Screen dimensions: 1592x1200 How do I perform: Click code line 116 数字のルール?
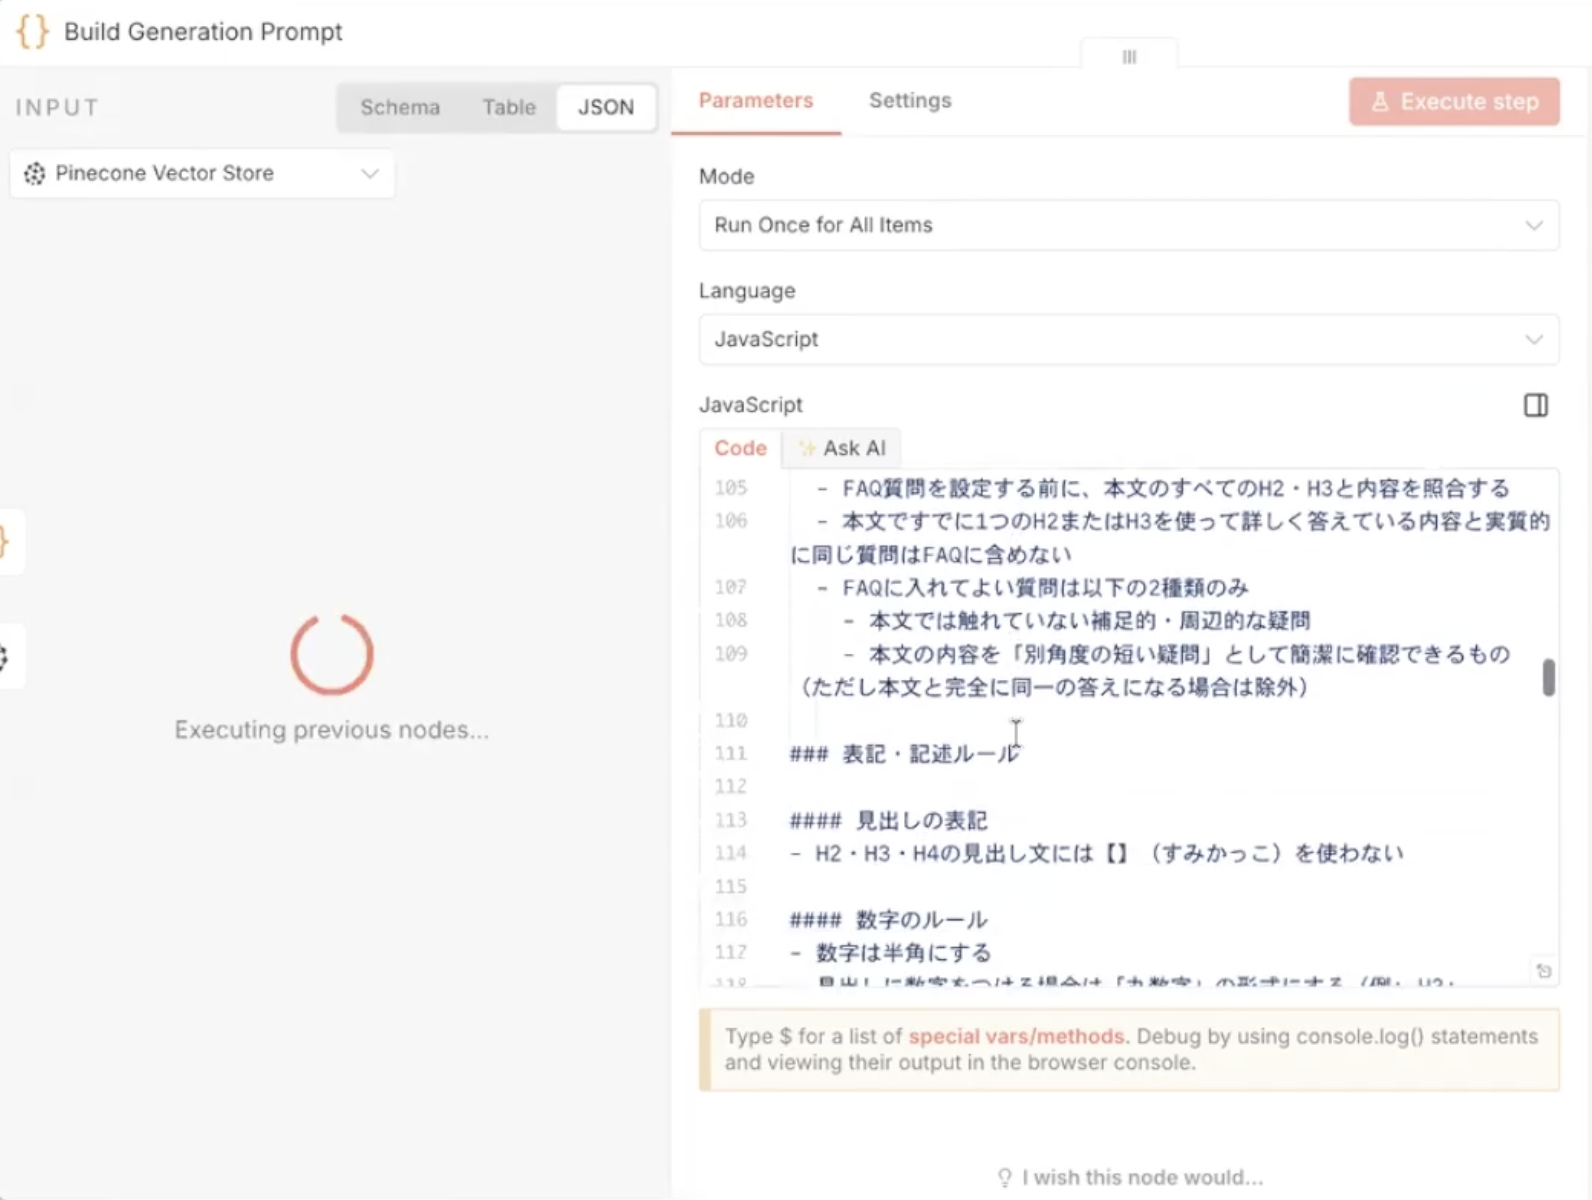(888, 919)
